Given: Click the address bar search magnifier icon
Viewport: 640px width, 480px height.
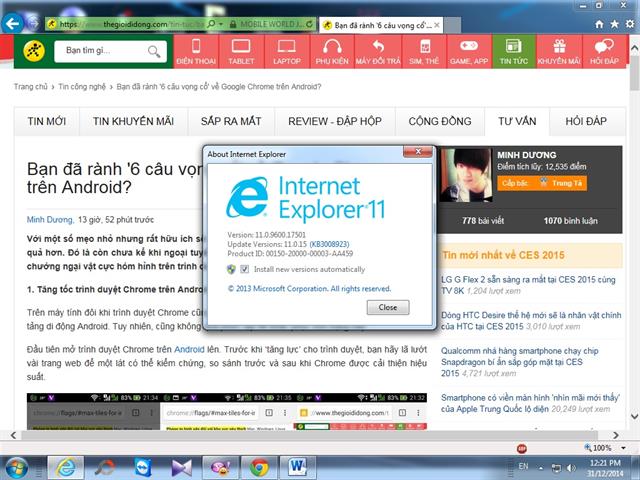Looking at the screenshot, I should pos(211,24).
